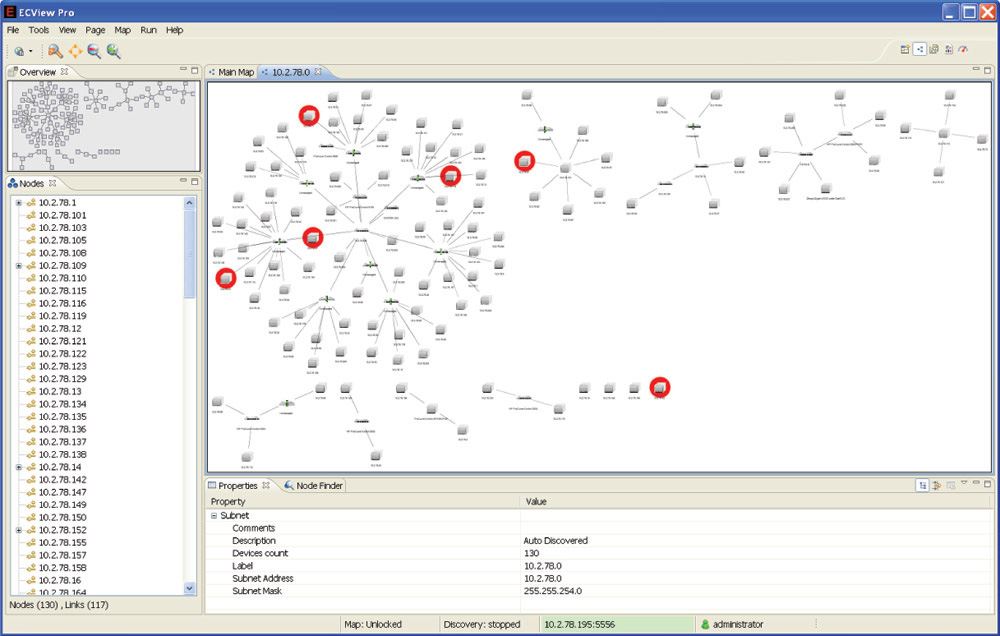This screenshot has height=636, width=1000.
Task: Open the Tools menu
Action: pos(38,30)
